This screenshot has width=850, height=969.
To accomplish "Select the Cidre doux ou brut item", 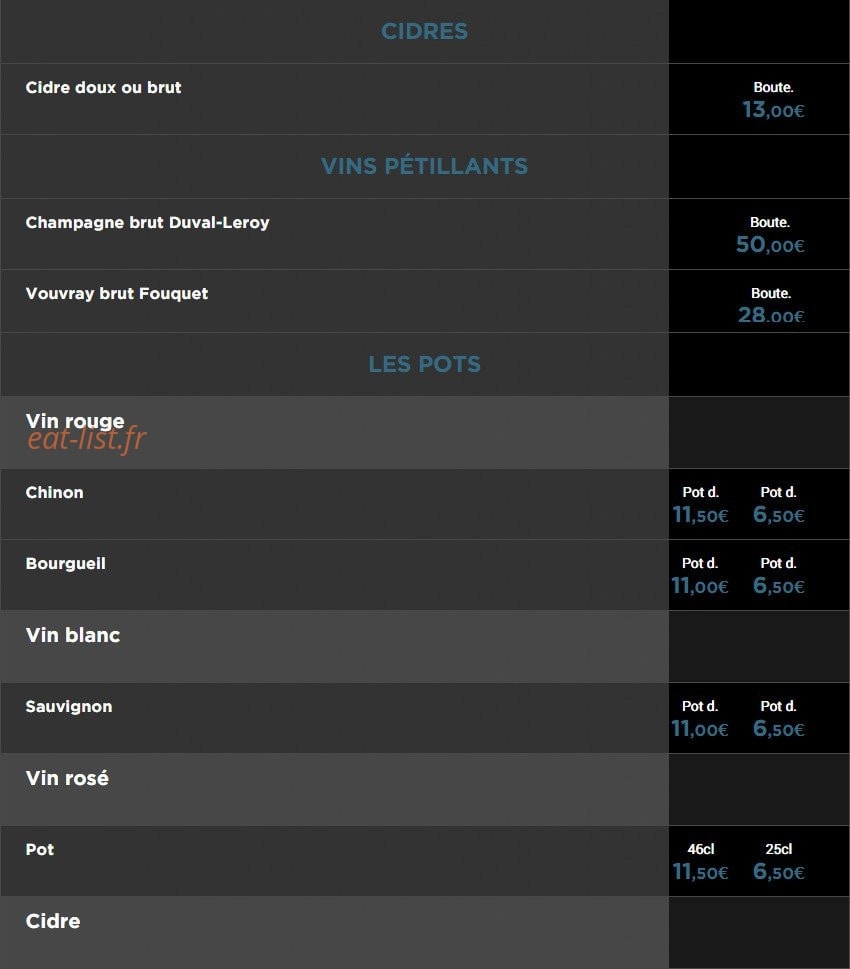I will (x=103, y=88).
